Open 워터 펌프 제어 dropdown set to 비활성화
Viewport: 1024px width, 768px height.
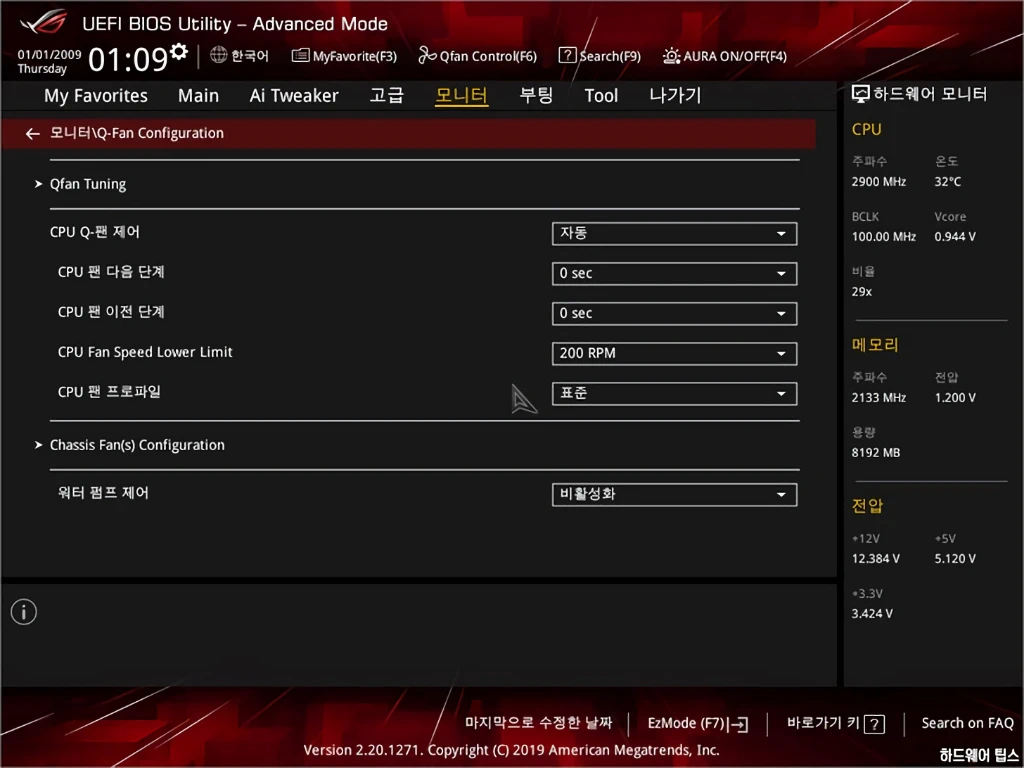coord(675,494)
